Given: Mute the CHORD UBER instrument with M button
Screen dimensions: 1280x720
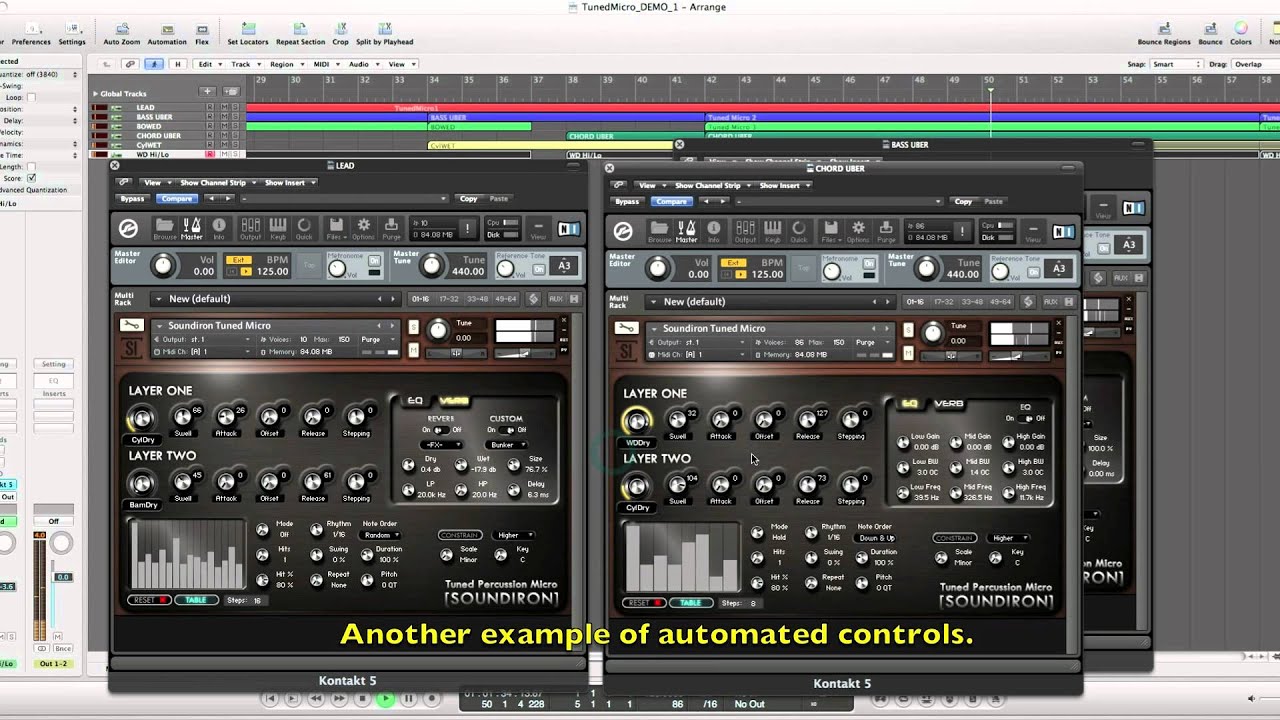Looking at the screenshot, I should pyautogui.click(x=908, y=352).
